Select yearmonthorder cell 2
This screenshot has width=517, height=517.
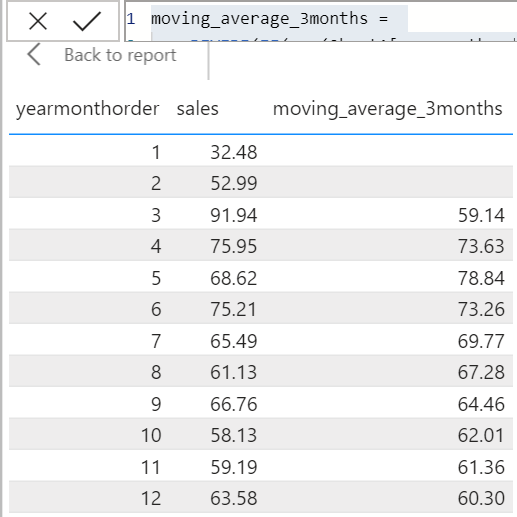(156, 183)
